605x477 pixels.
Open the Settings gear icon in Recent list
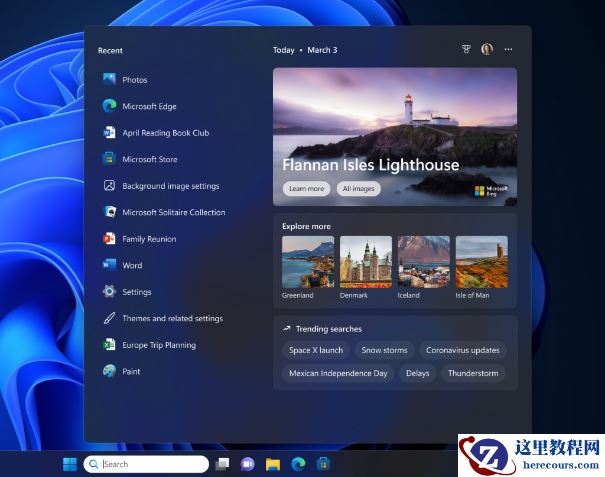(x=109, y=291)
